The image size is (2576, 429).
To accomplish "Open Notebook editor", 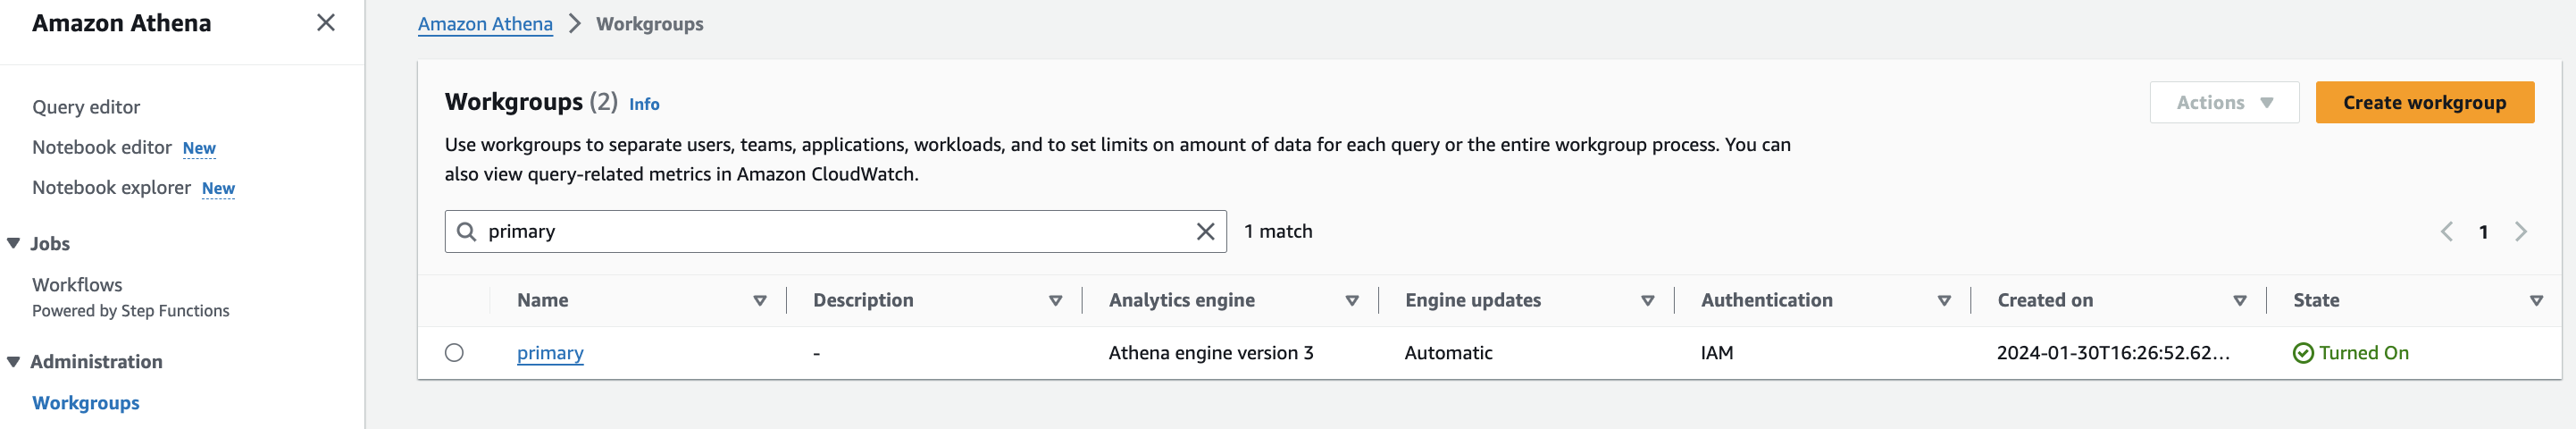I will pyautogui.click(x=102, y=147).
